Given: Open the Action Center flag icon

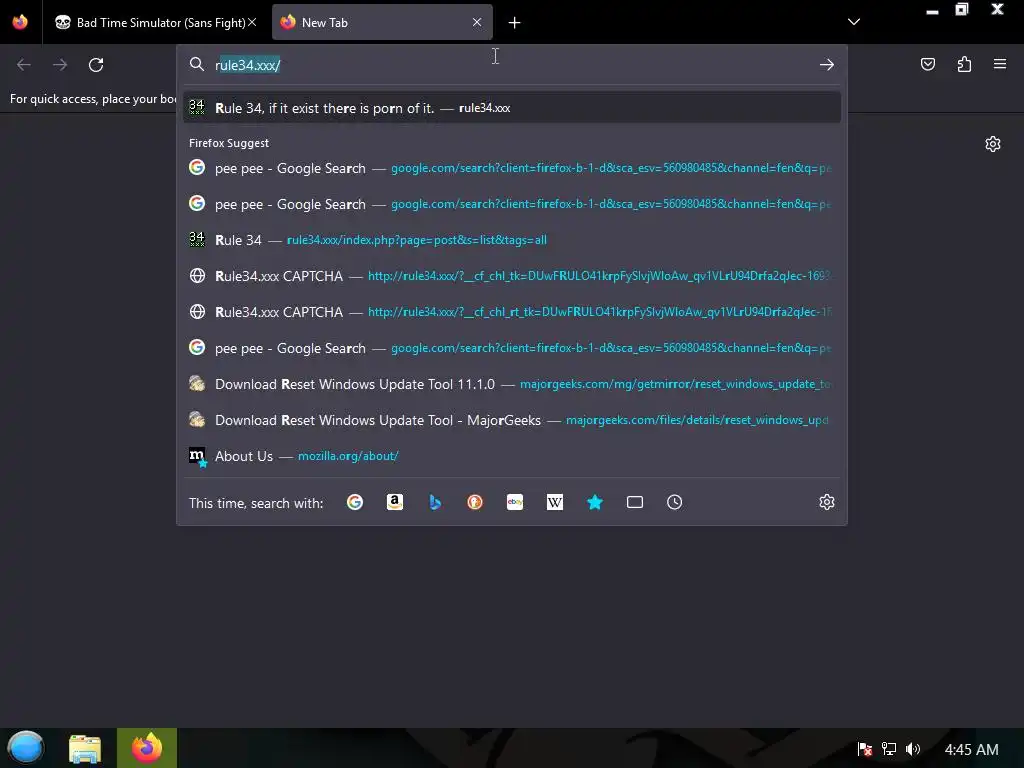Looking at the screenshot, I should click(865, 749).
